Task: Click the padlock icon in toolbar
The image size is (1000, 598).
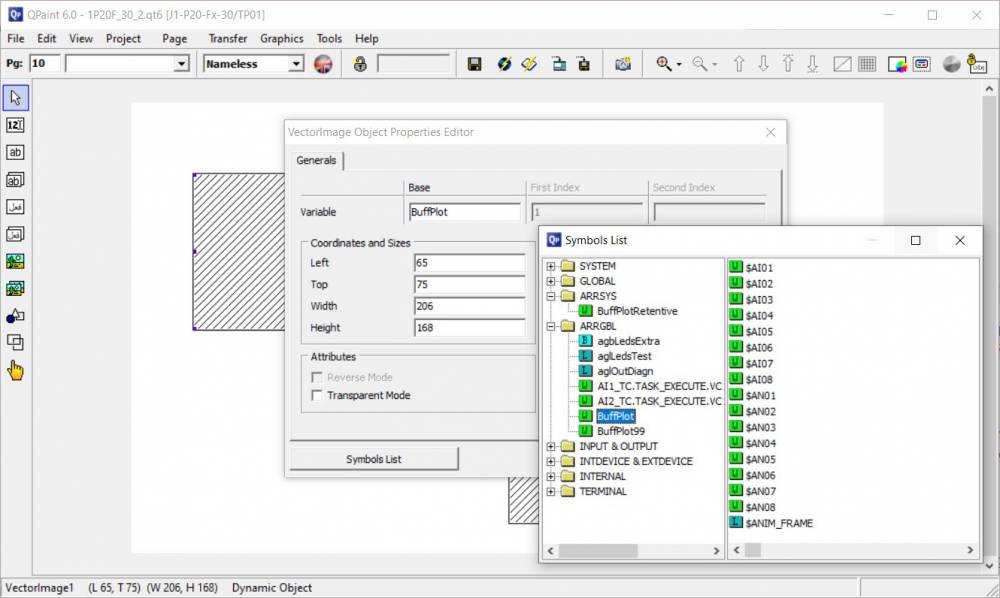Action: coord(360,64)
